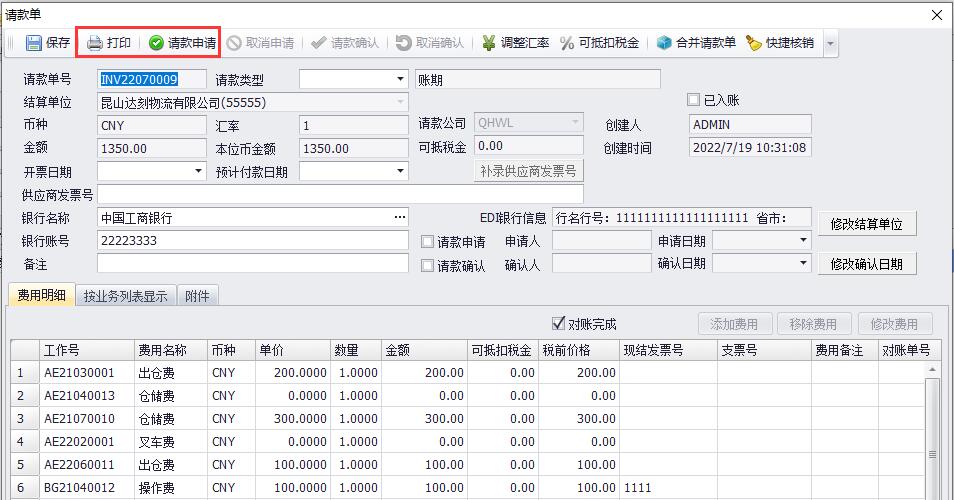The width and height of the screenshot is (954, 500).
Task: Open the 预计付款日期 date dropdown
Action: [x=400, y=171]
